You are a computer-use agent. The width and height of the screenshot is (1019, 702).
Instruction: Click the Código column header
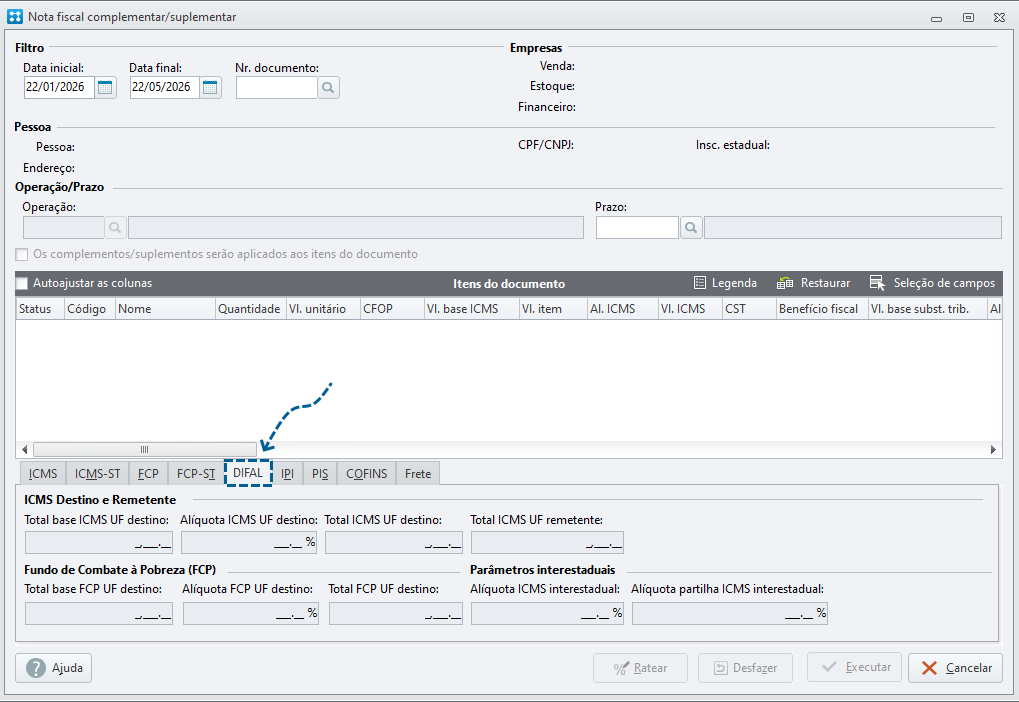pos(90,309)
